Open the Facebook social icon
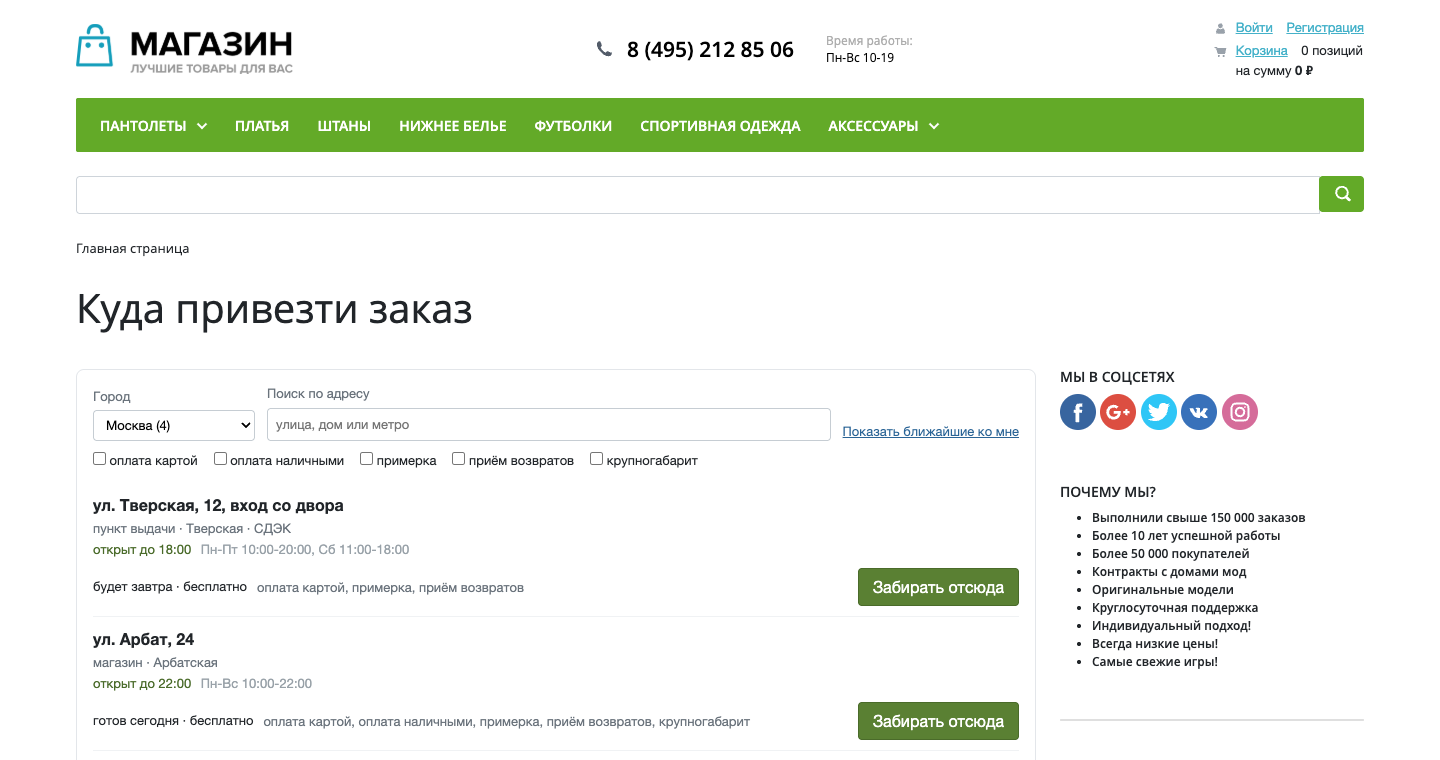The height and width of the screenshot is (760, 1440). (x=1078, y=412)
